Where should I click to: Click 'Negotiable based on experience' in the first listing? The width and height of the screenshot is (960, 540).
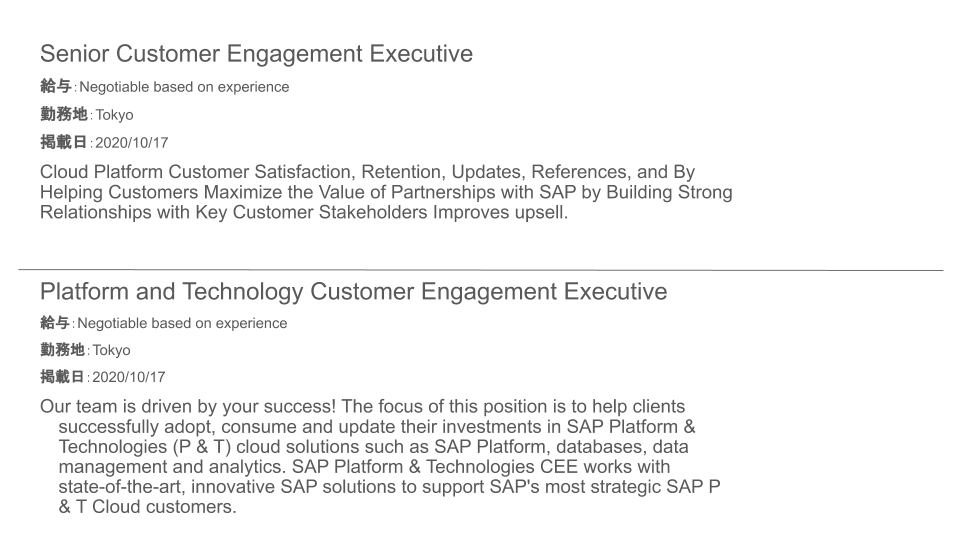point(184,87)
